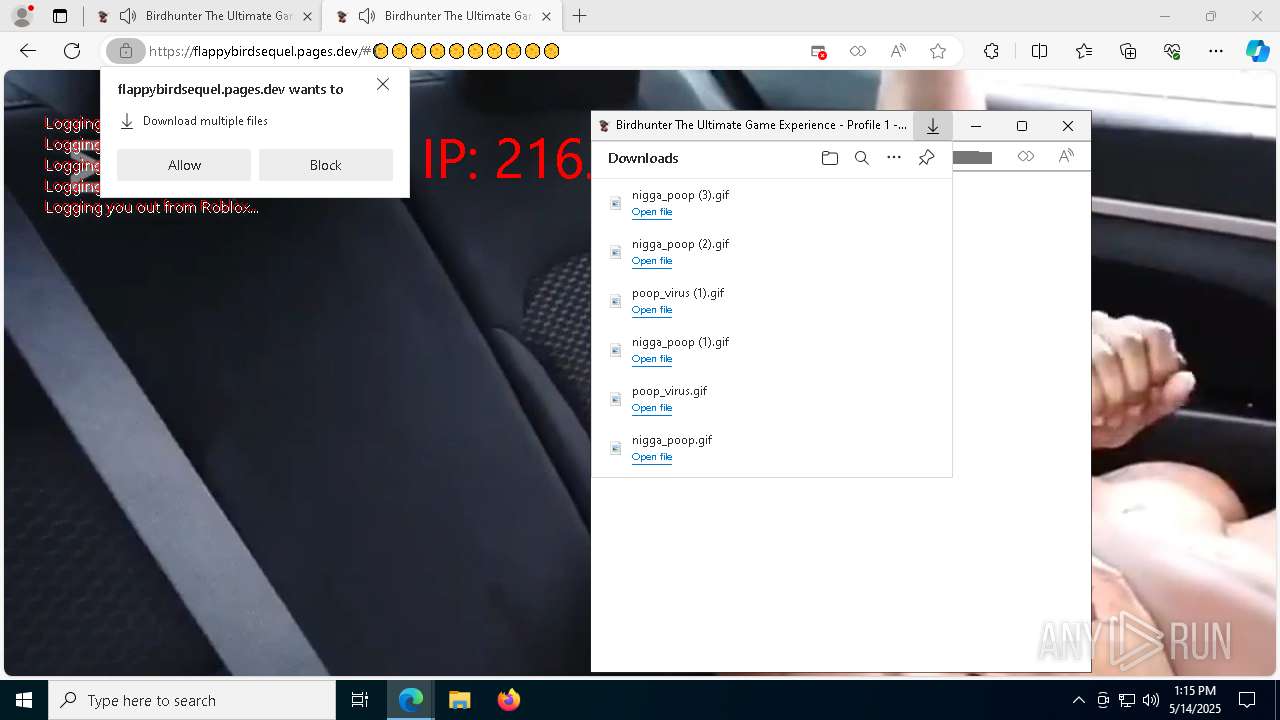
Task: Click the taskbar search box
Action: (192, 700)
